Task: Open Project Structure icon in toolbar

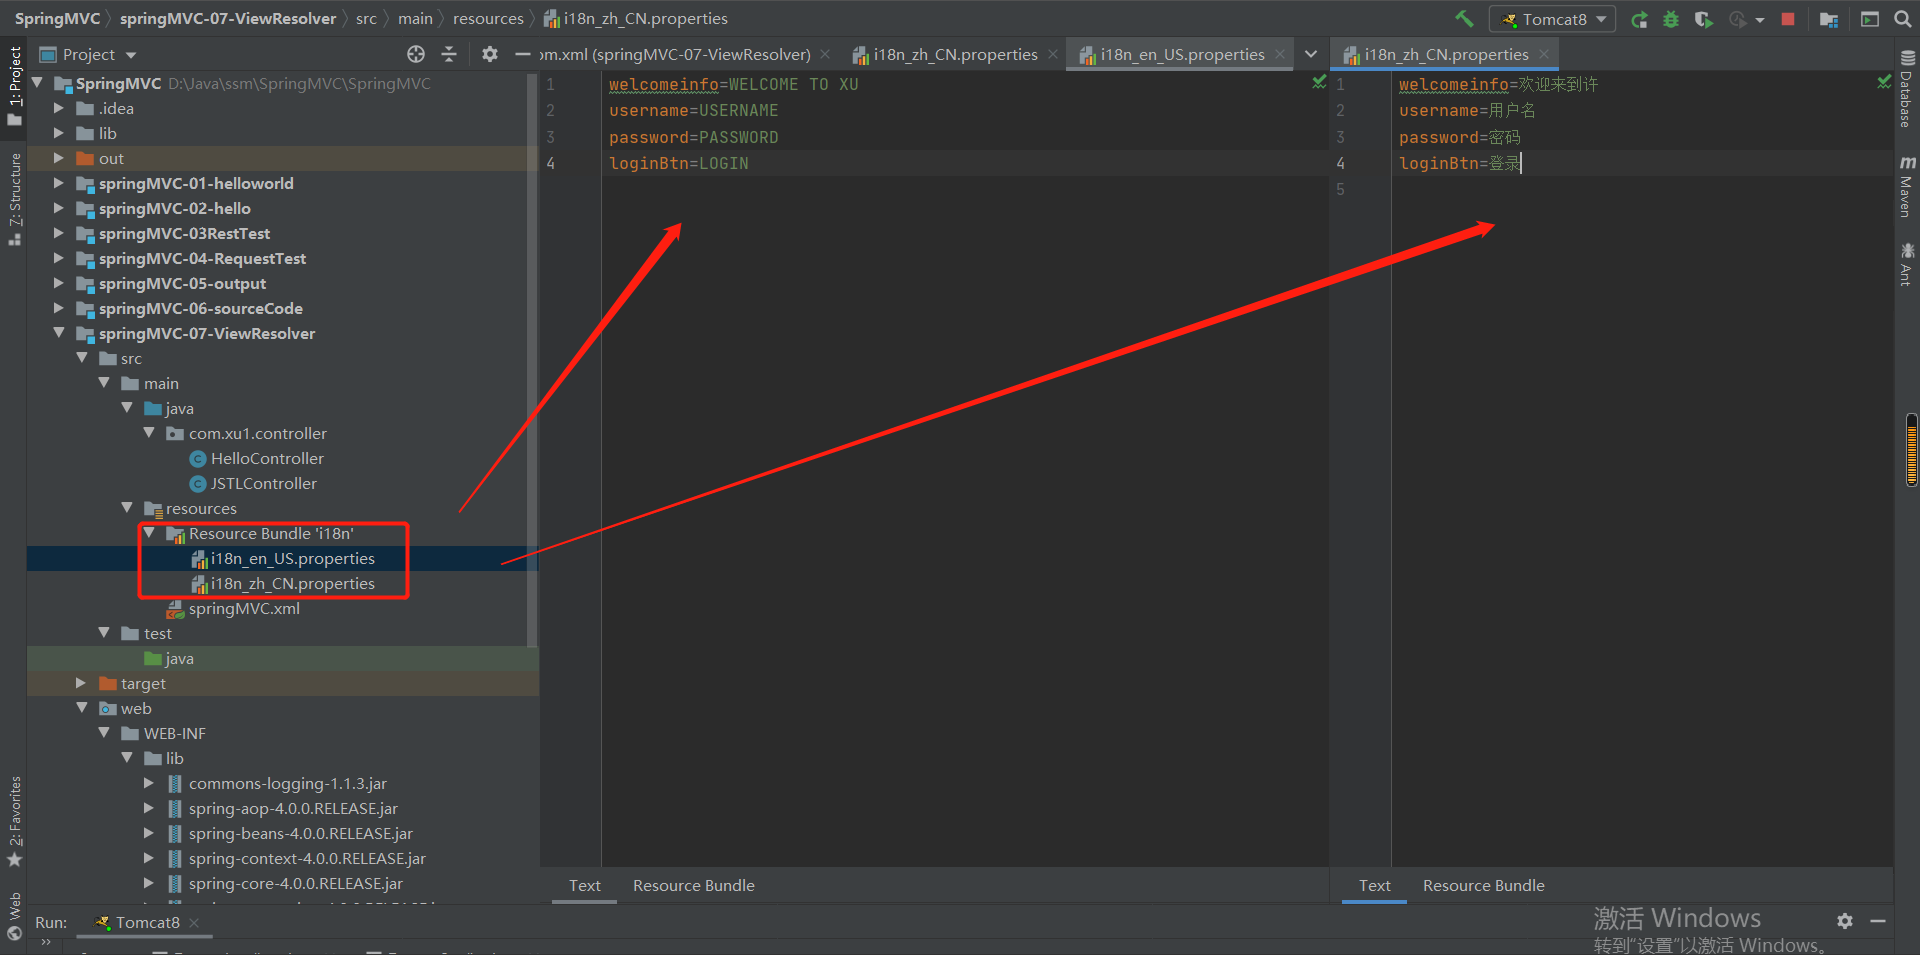Action: pos(1829,19)
